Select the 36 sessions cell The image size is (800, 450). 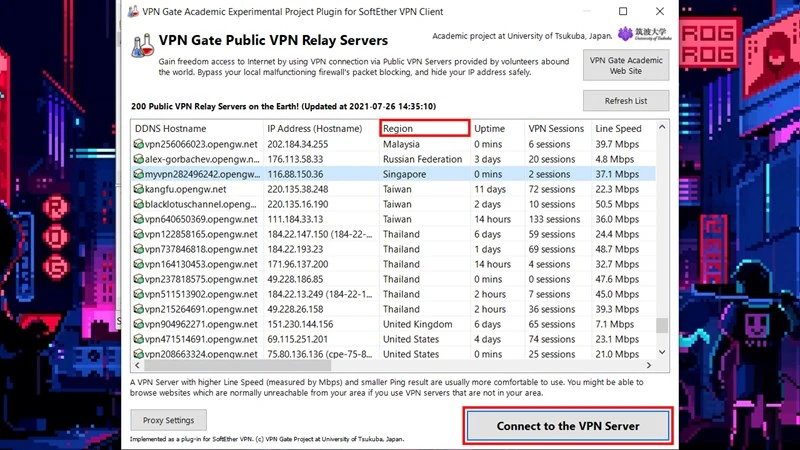(x=552, y=309)
